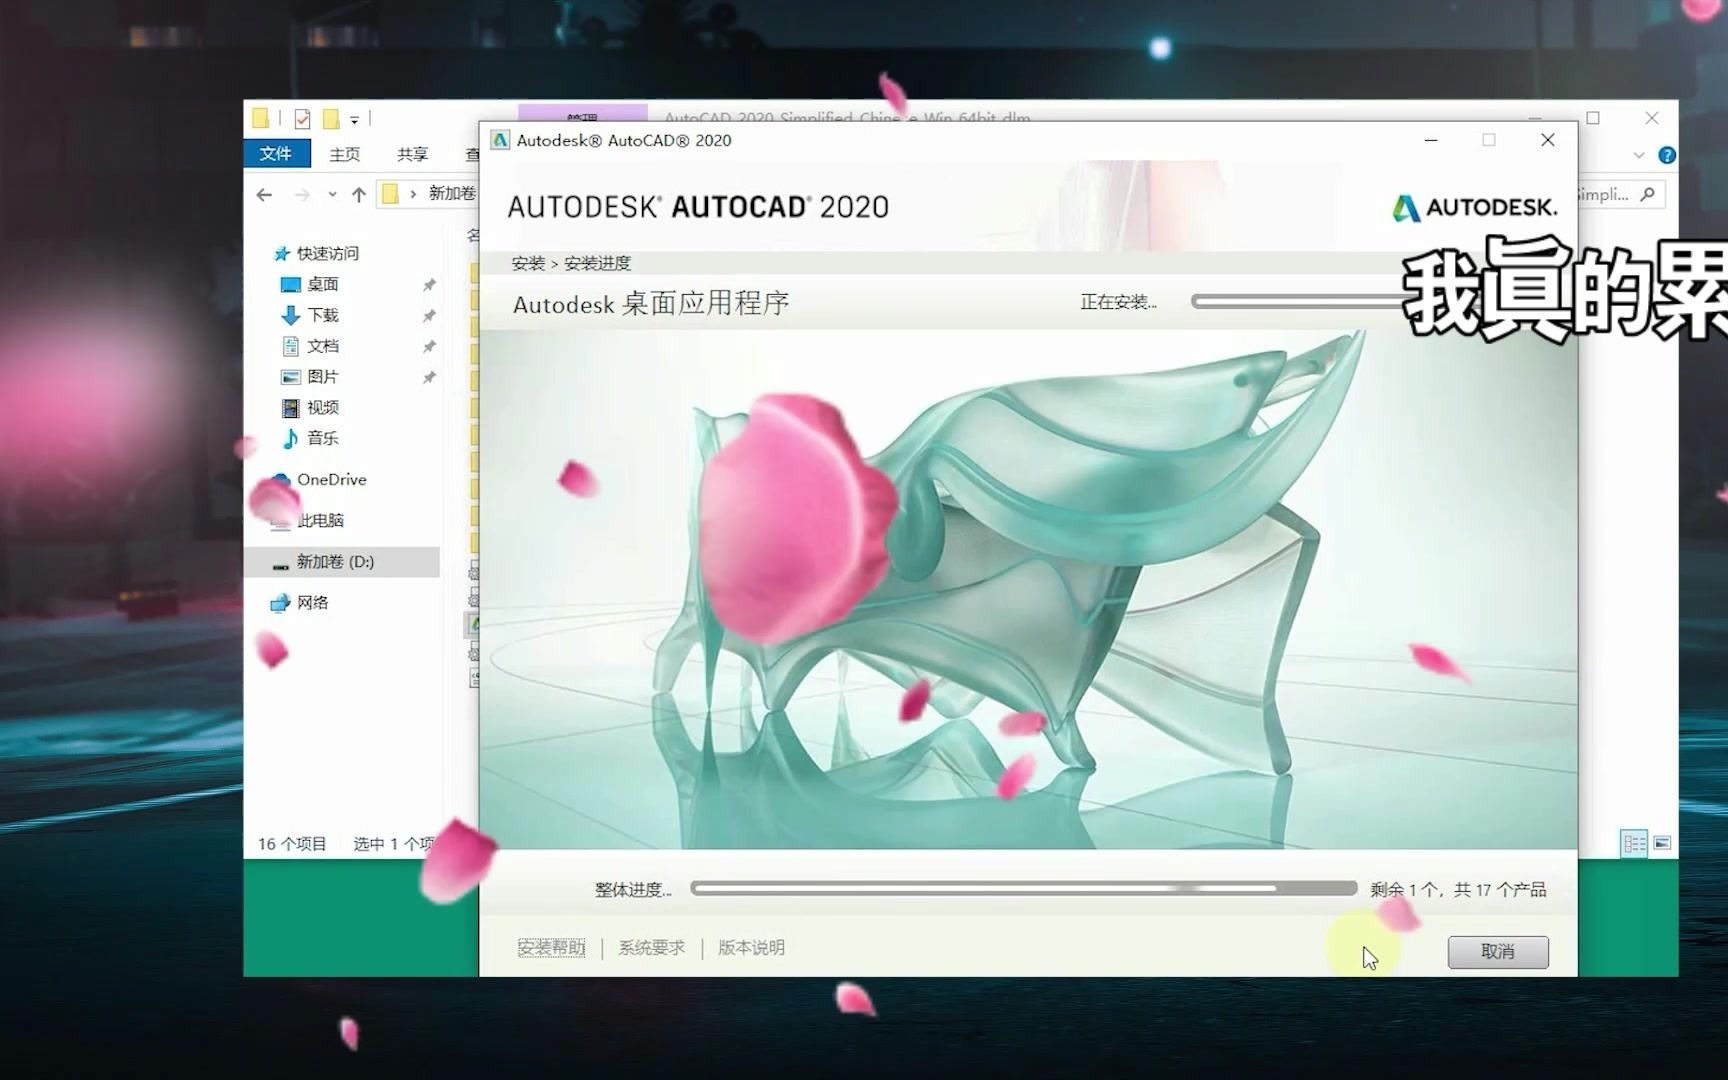Select 新加卷 (D:) in the navigation pane
1728x1080 pixels.
(341, 562)
